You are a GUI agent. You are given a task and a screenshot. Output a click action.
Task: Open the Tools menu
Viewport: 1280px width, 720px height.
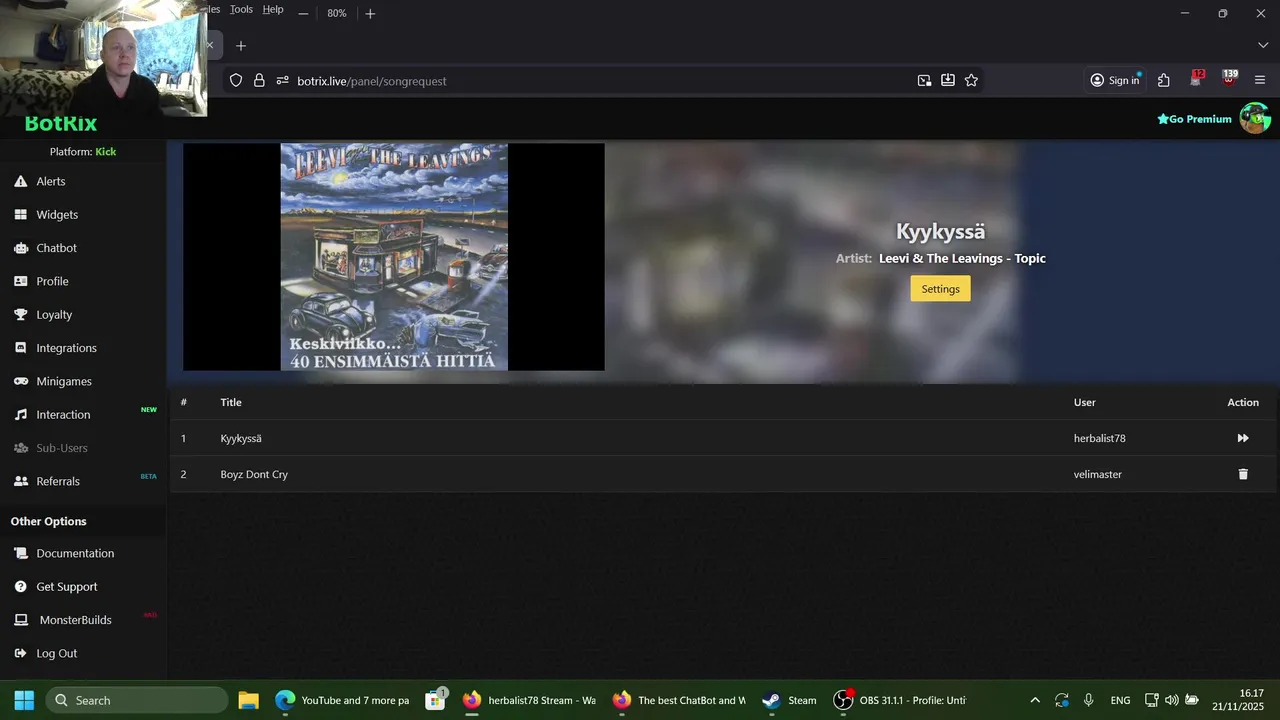(x=241, y=9)
